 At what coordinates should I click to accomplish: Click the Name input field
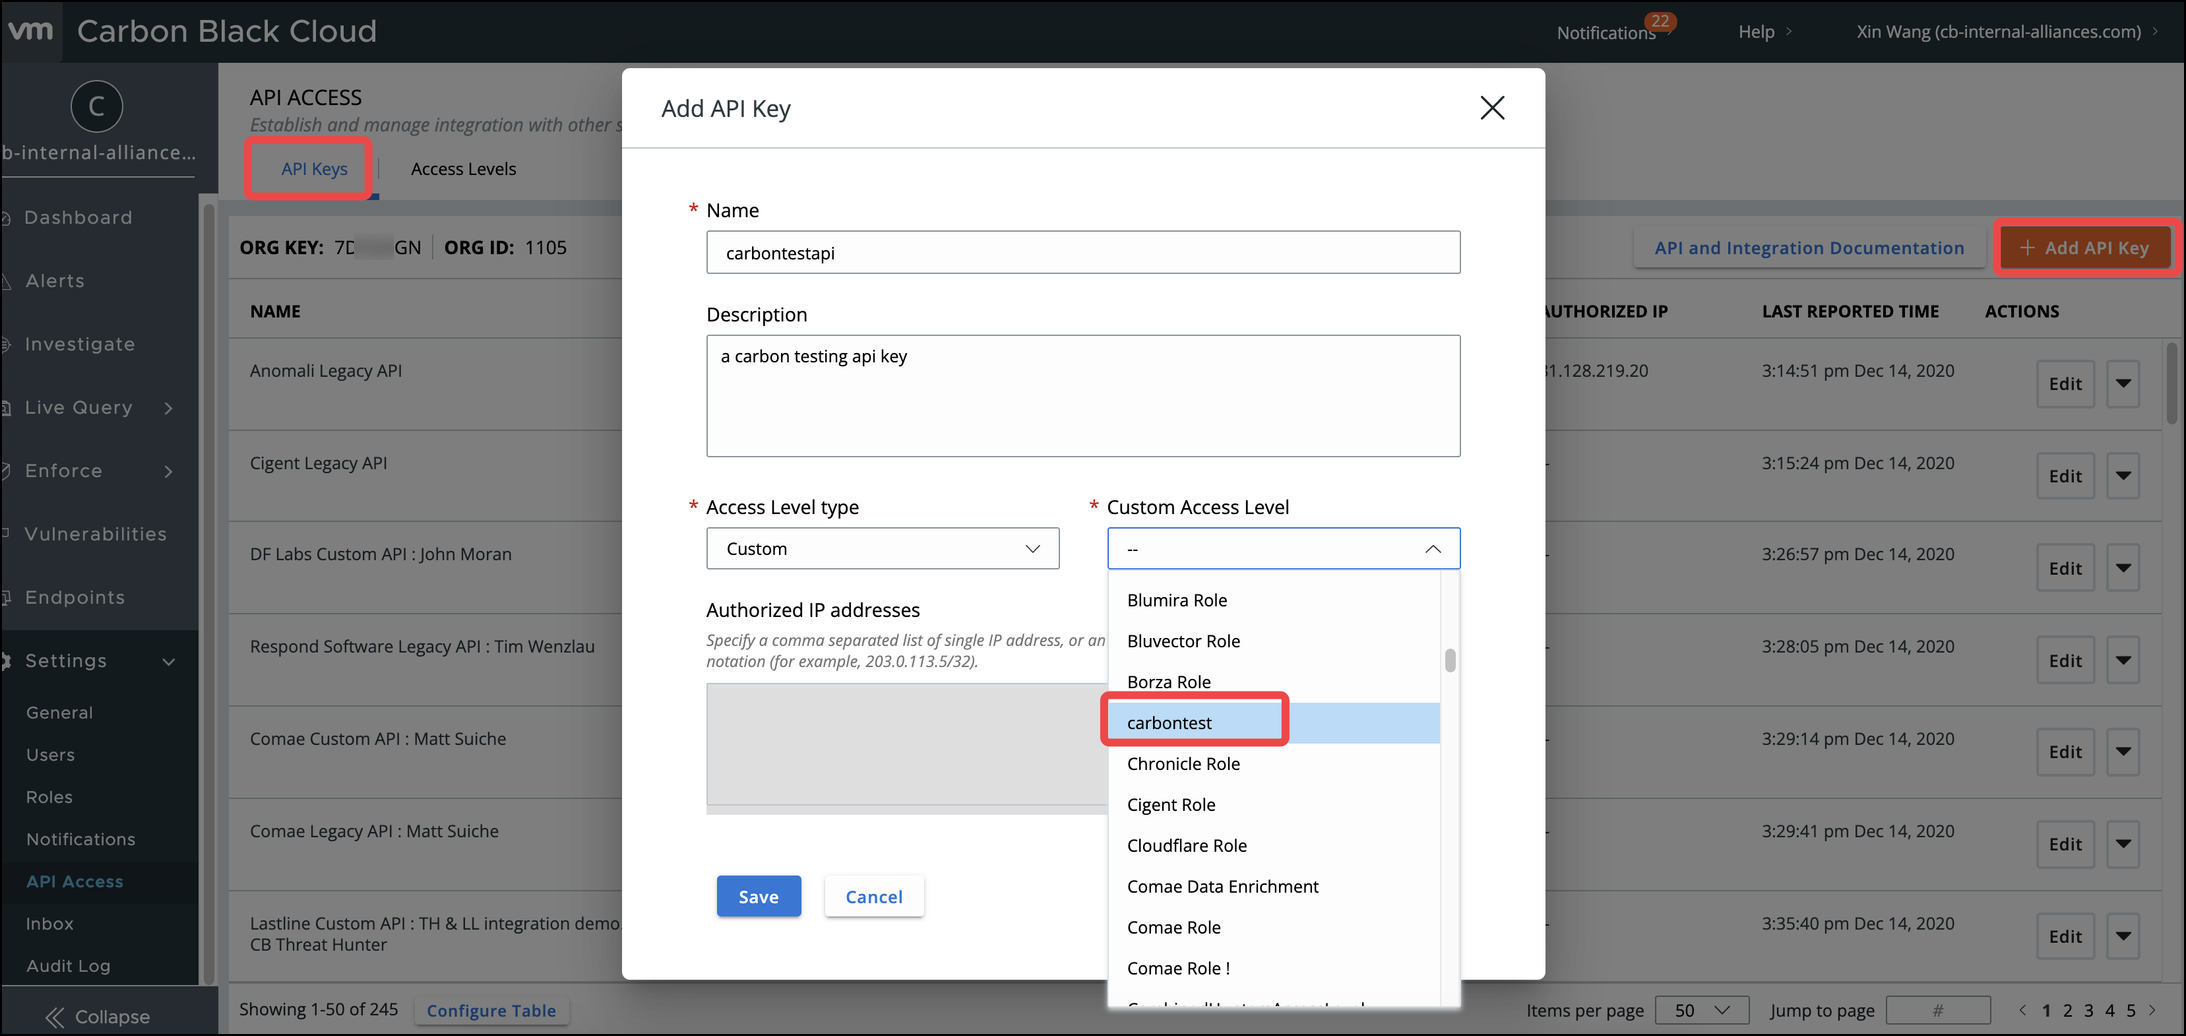point(1082,253)
